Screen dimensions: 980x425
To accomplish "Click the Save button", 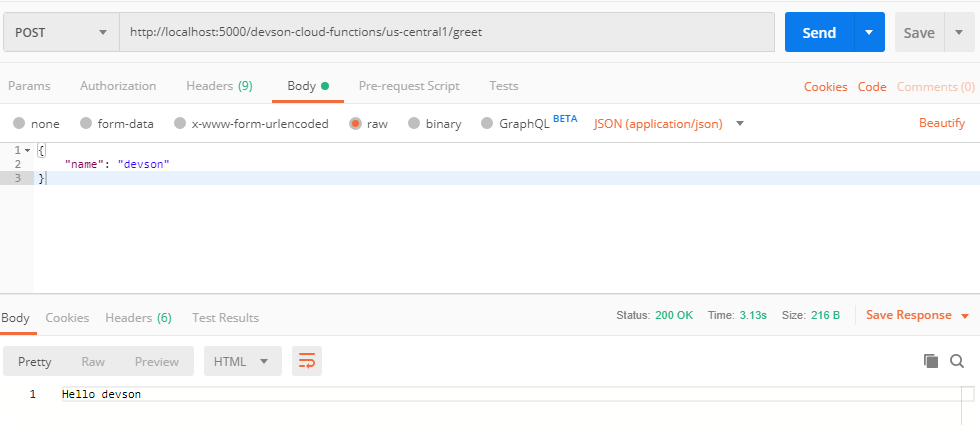I will pyautogui.click(x=919, y=32).
